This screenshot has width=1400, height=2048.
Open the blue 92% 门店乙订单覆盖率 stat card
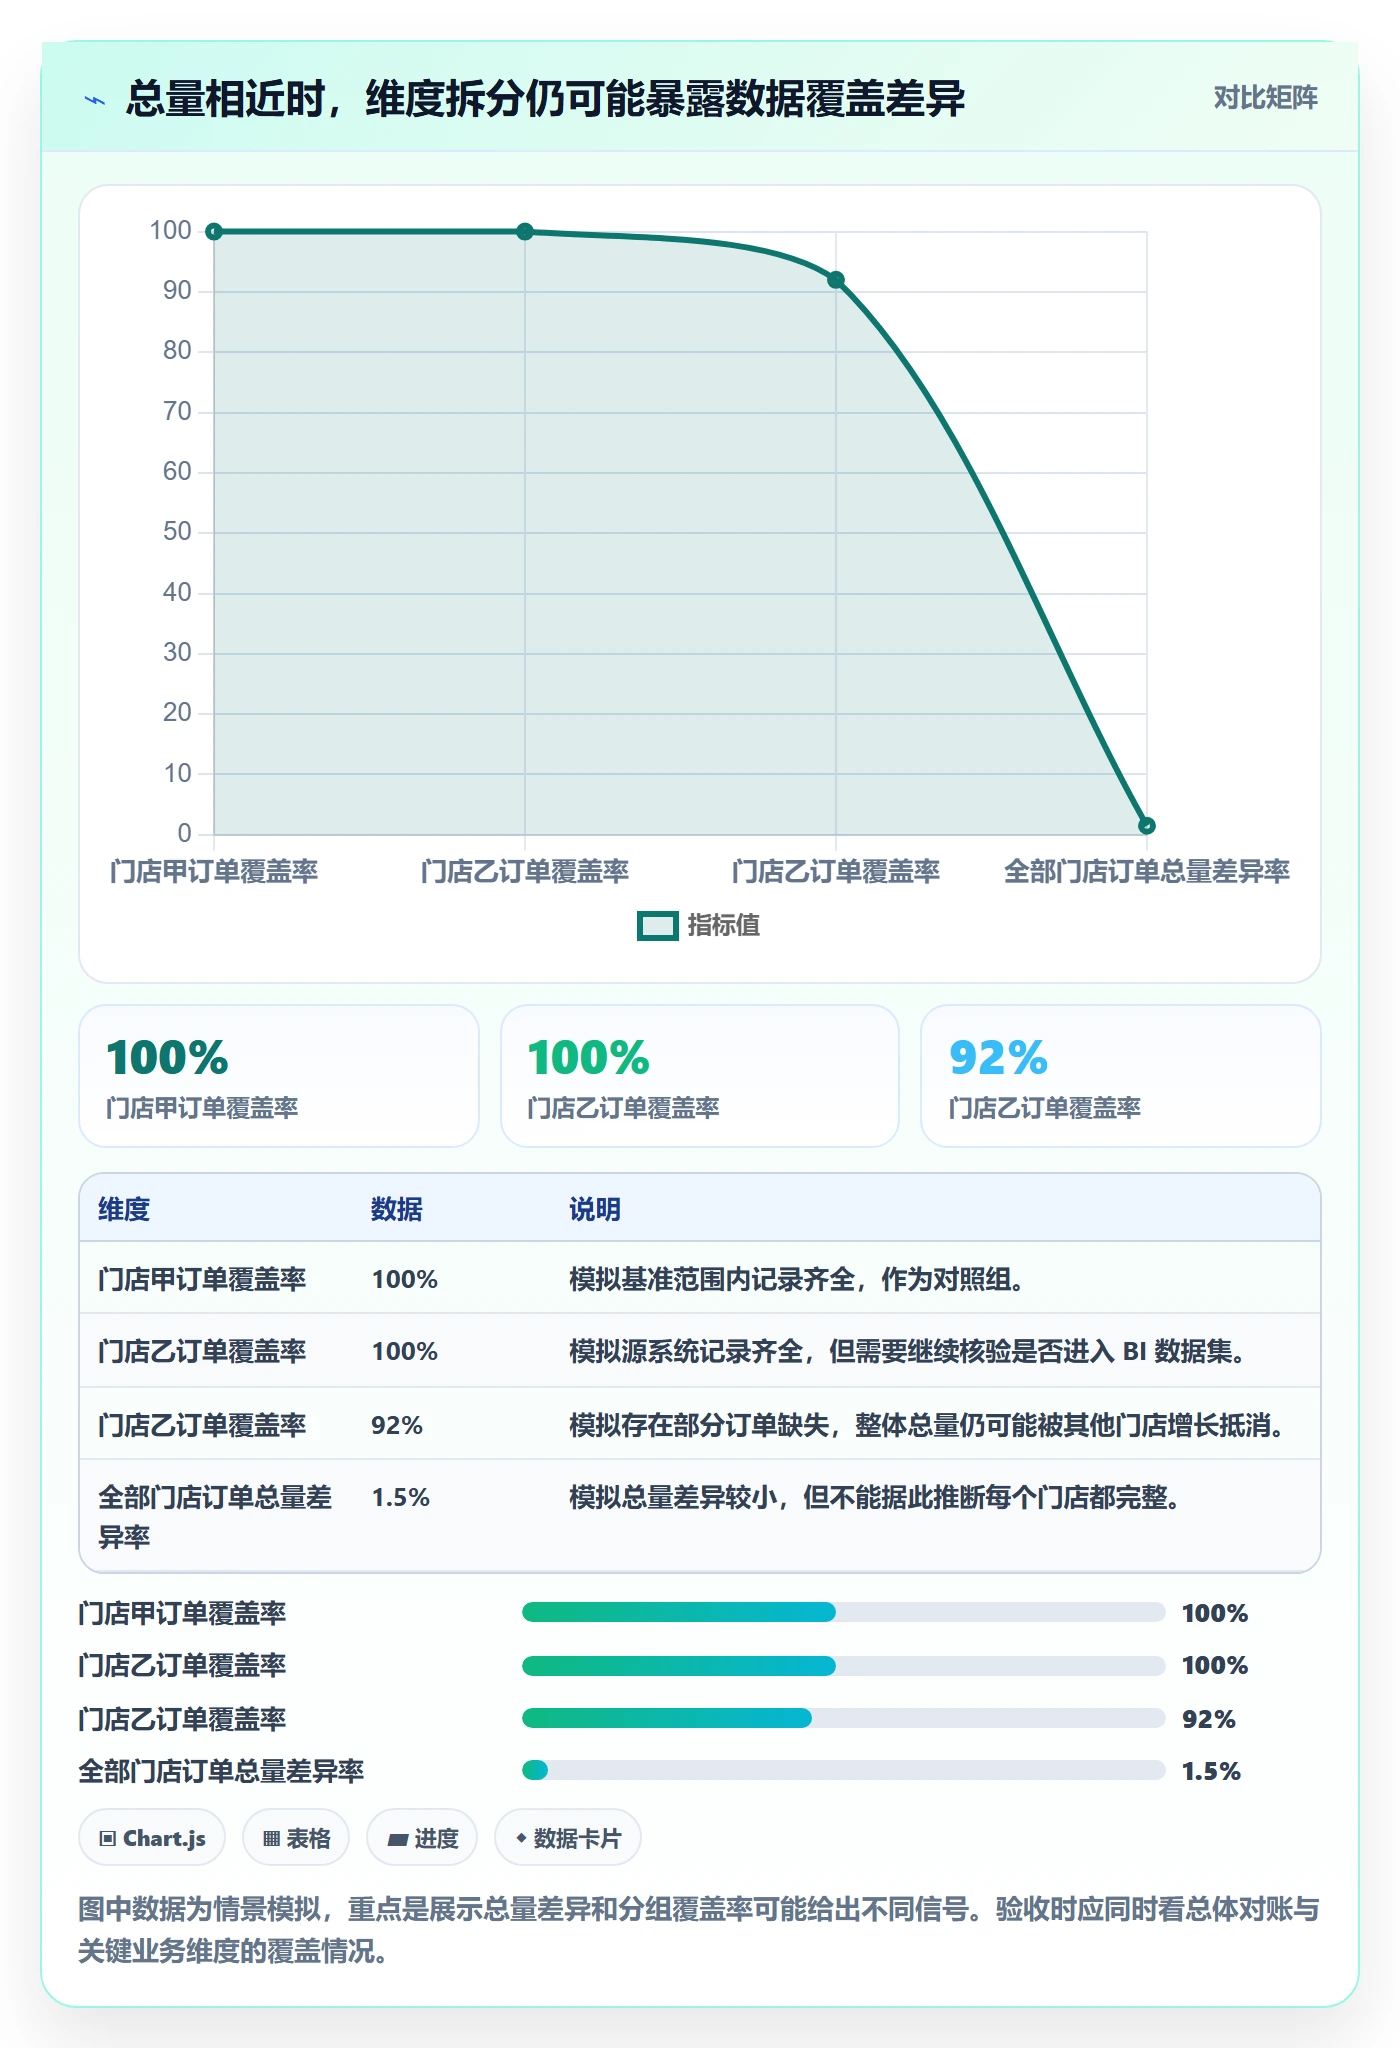(1121, 1076)
